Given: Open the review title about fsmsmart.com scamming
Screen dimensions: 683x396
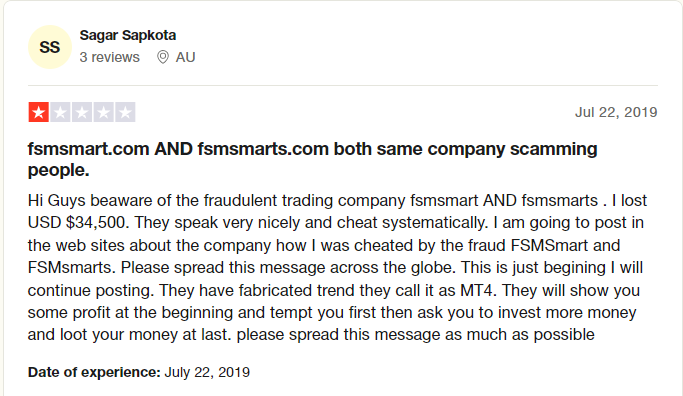Looking at the screenshot, I should pos(312,159).
